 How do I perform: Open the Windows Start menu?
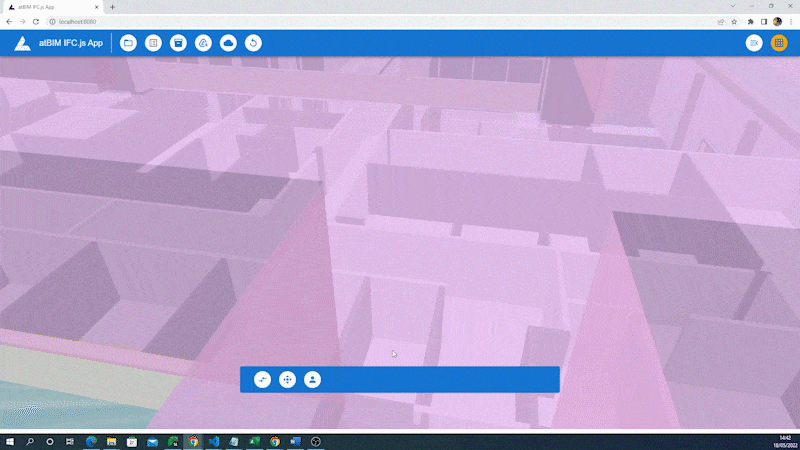click(9, 441)
